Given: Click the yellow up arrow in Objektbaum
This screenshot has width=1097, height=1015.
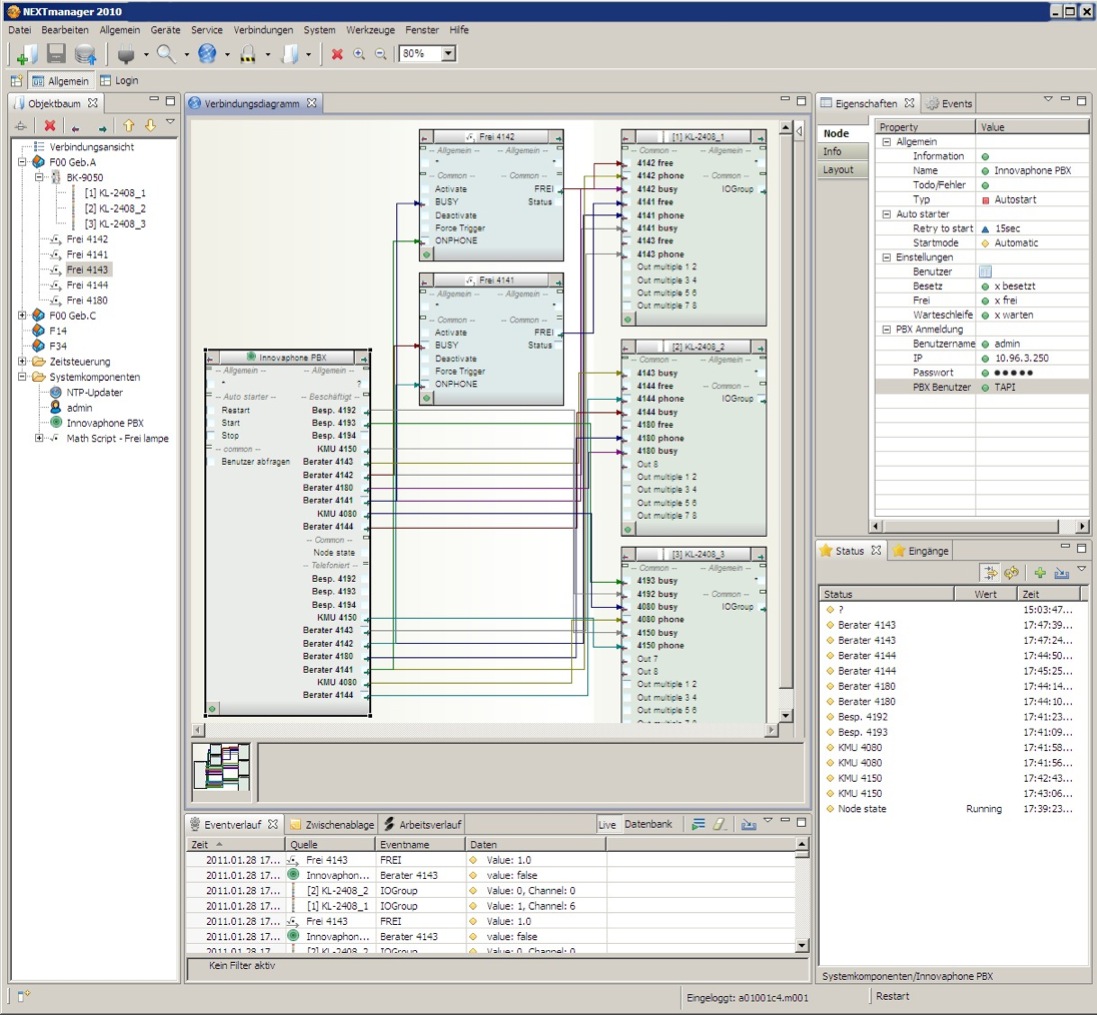Looking at the screenshot, I should [129, 125].
